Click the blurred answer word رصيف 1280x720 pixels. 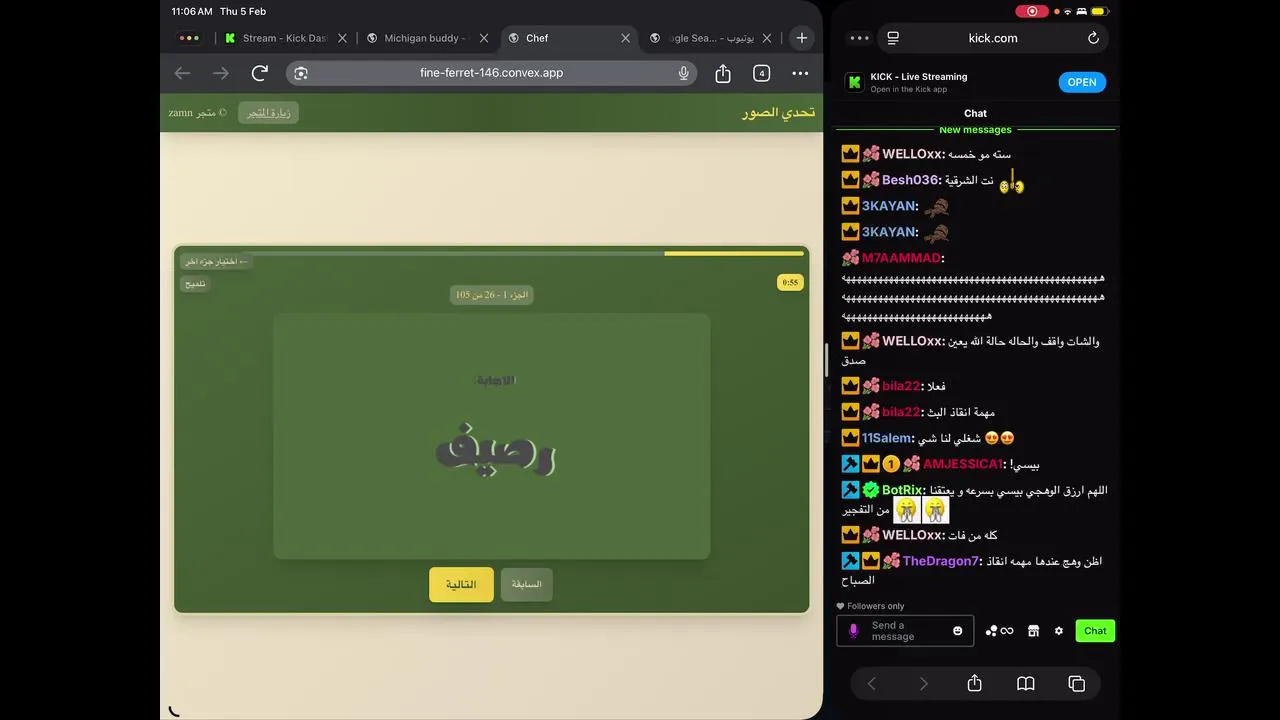[x=495, y=452]
